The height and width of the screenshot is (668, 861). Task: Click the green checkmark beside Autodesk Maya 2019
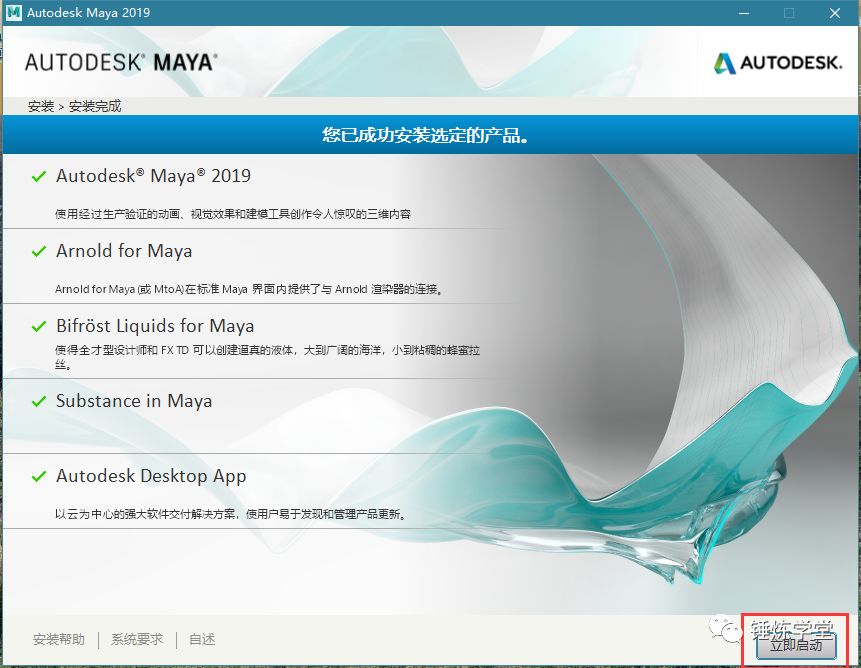point(39,177)
